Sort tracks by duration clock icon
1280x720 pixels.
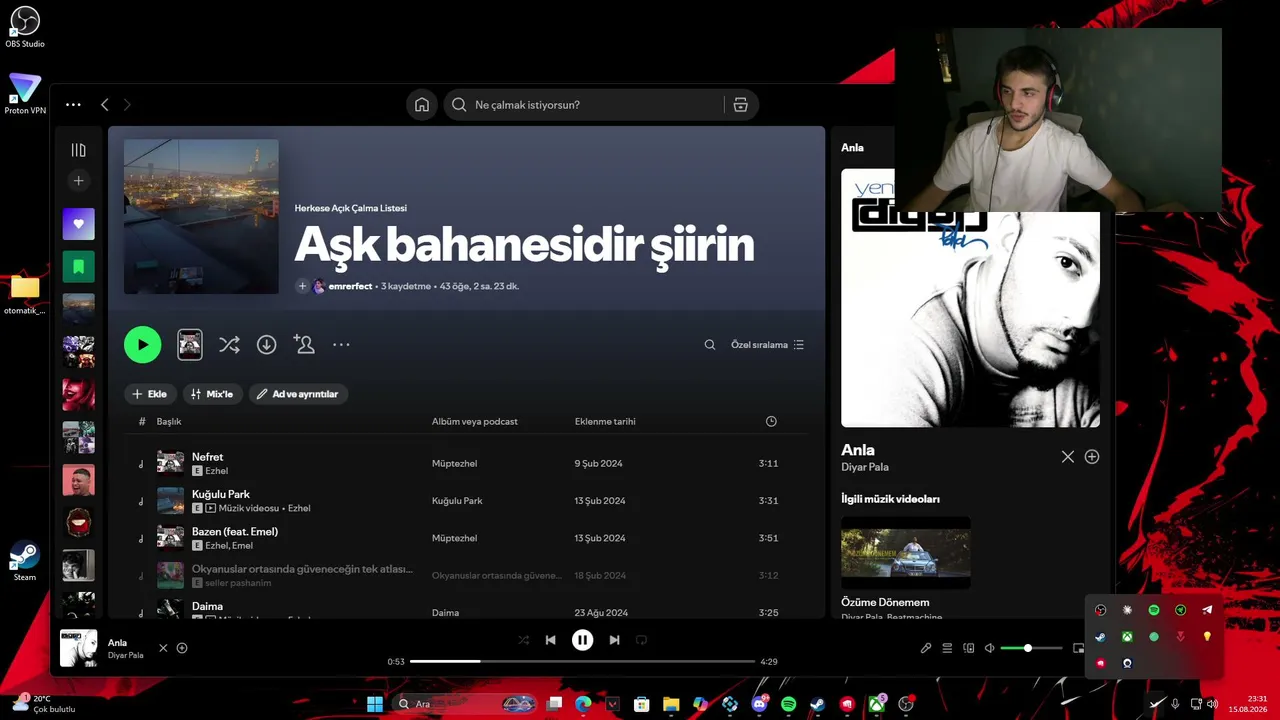771,422
